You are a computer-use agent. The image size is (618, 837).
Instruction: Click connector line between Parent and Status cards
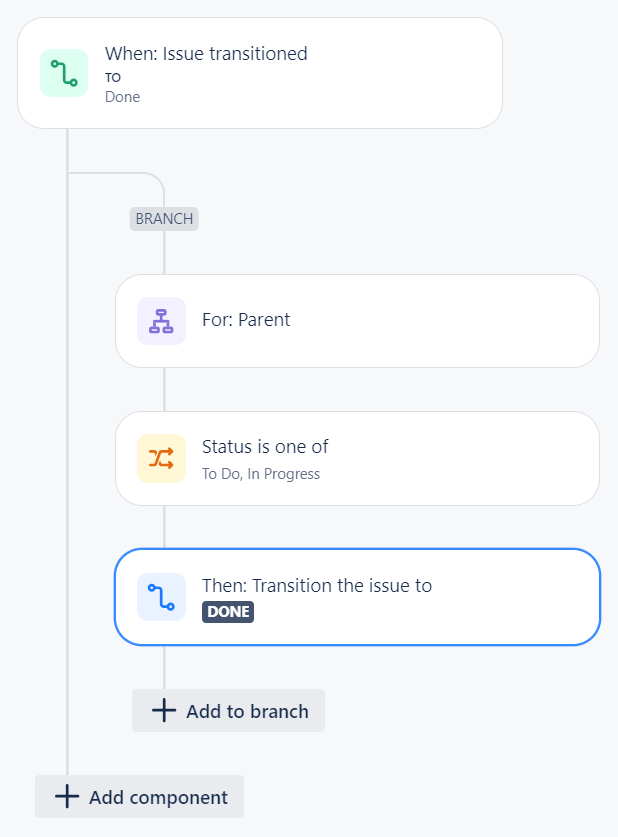(x=165, y=389)
